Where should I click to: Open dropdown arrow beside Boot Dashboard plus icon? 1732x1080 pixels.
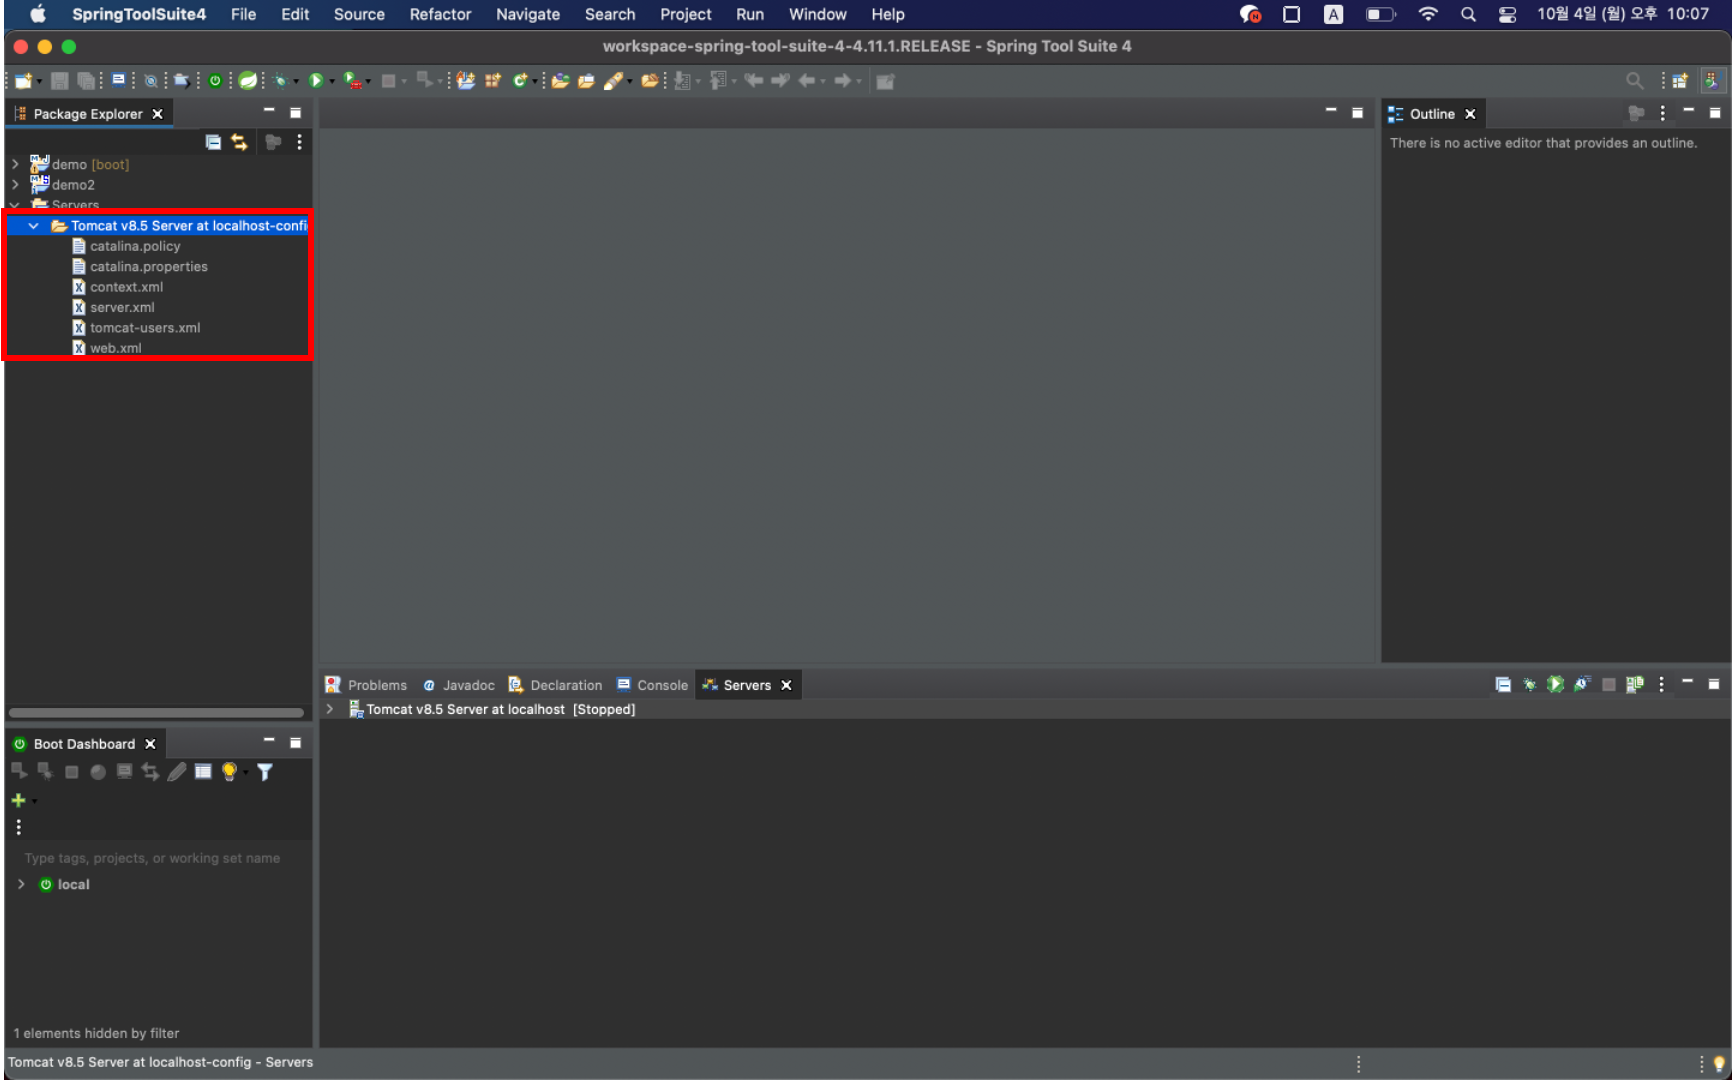tap(34, 801)
